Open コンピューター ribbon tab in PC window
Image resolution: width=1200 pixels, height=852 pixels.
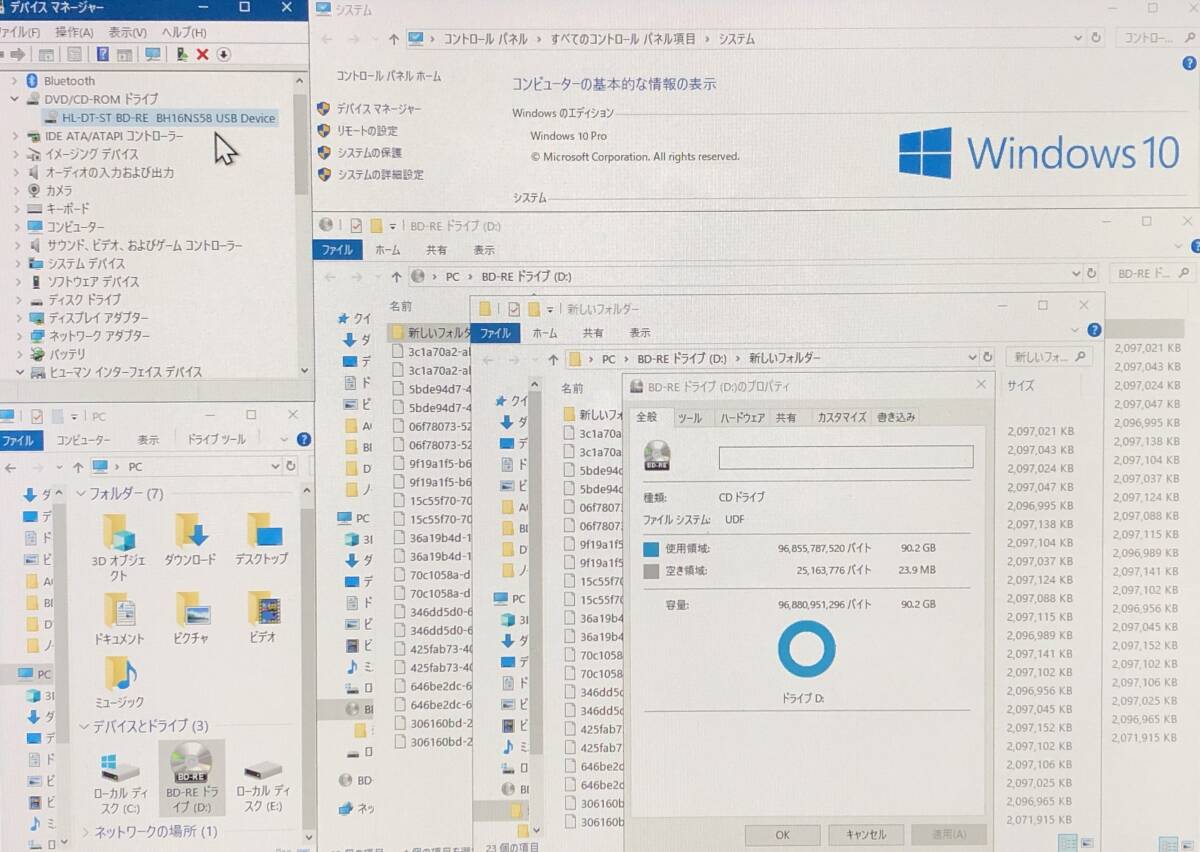point(83,440)
